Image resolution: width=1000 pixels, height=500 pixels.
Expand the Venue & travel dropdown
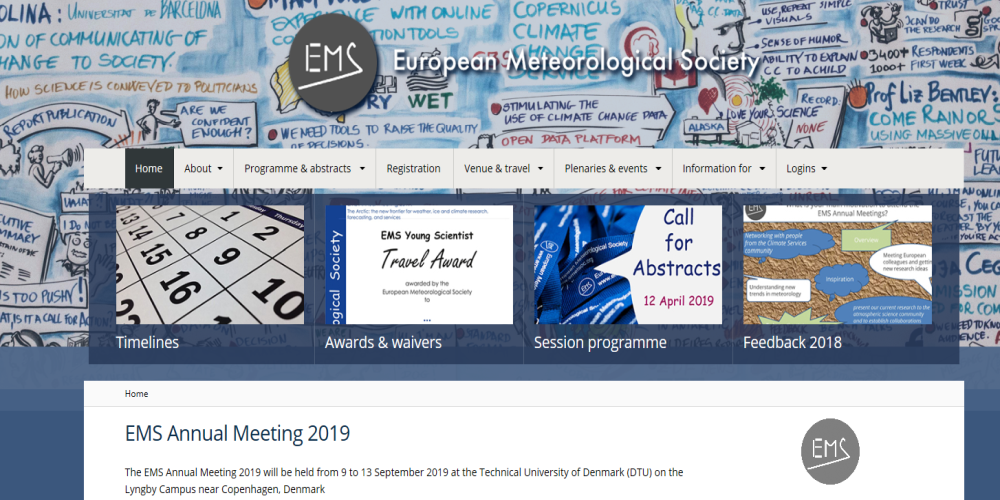click(x=504, y=168)
